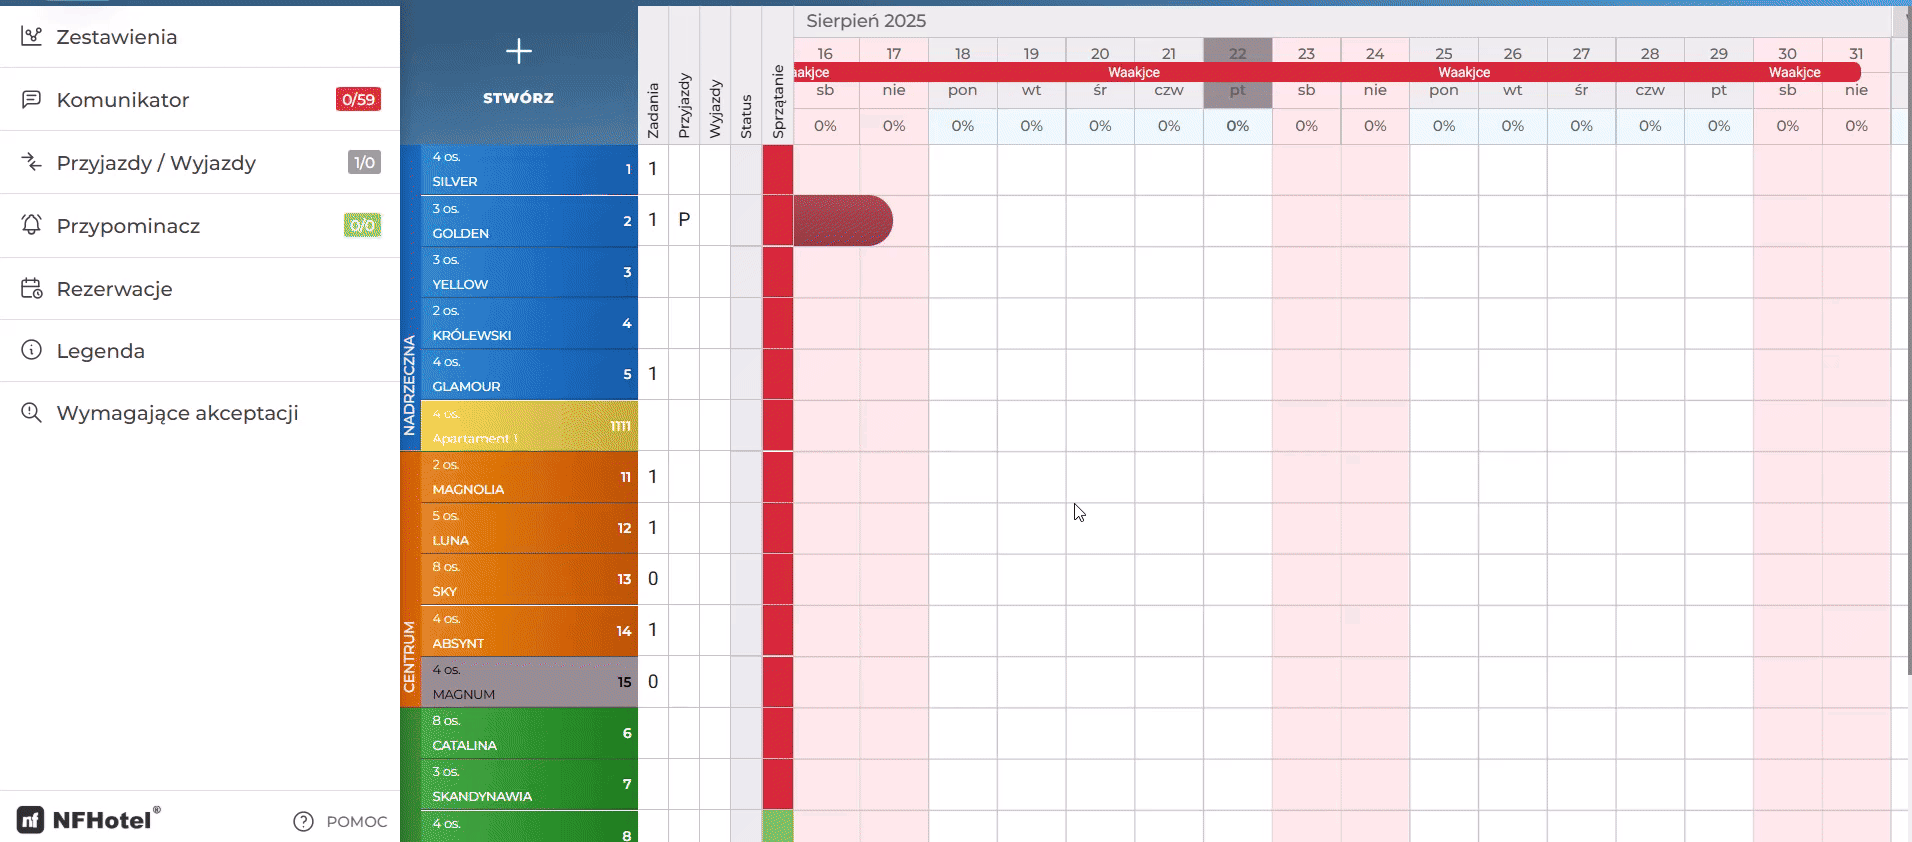Click the NFHotel logo
This screenshot has width=1912, height=842.
pos(88,819)
